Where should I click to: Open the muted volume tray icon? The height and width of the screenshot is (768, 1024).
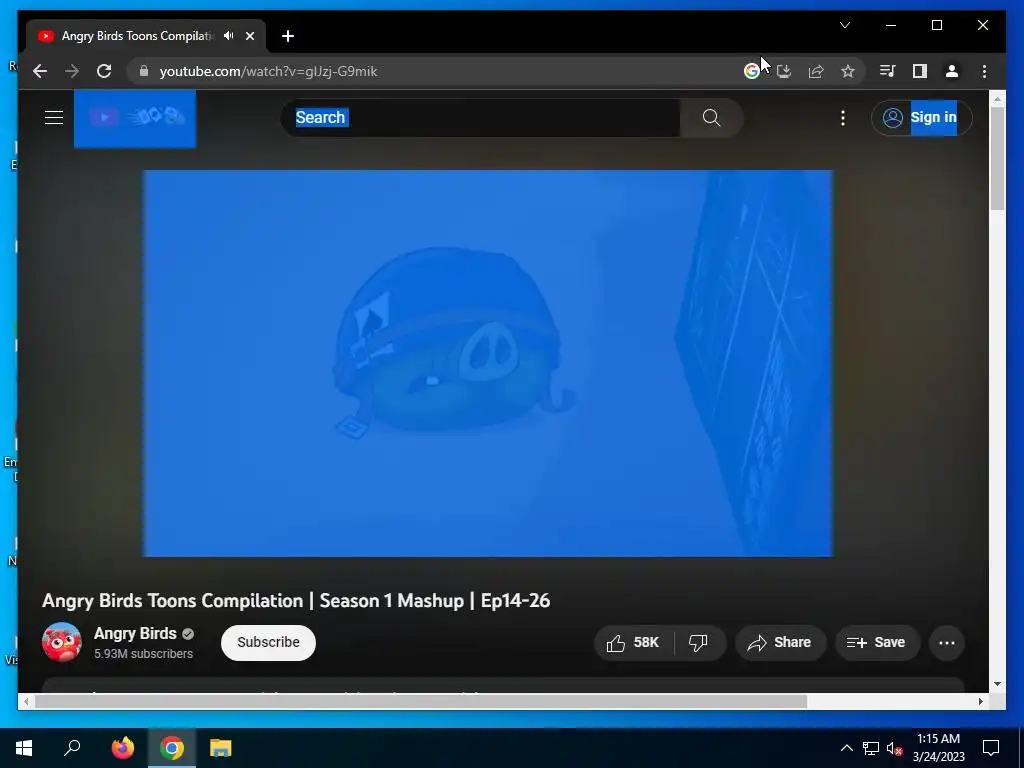(894, 748)
